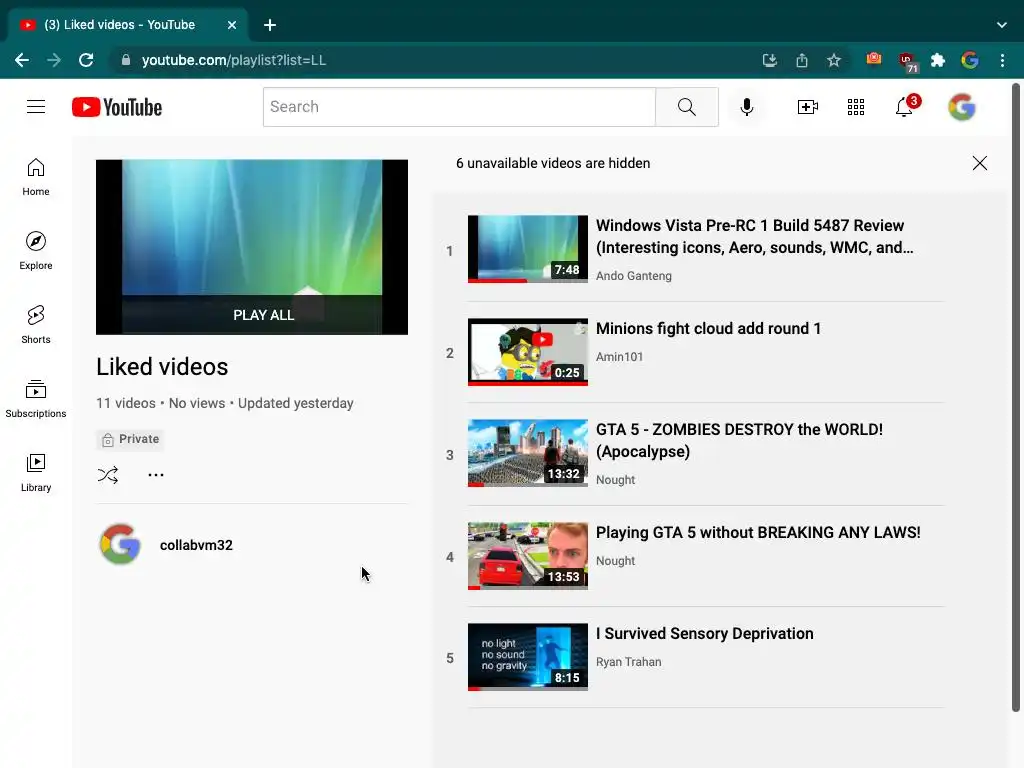Open Nought channel under GTA 5 zombies video
The height and width of the screenshot is (768, 1024).
pos(615,479)
